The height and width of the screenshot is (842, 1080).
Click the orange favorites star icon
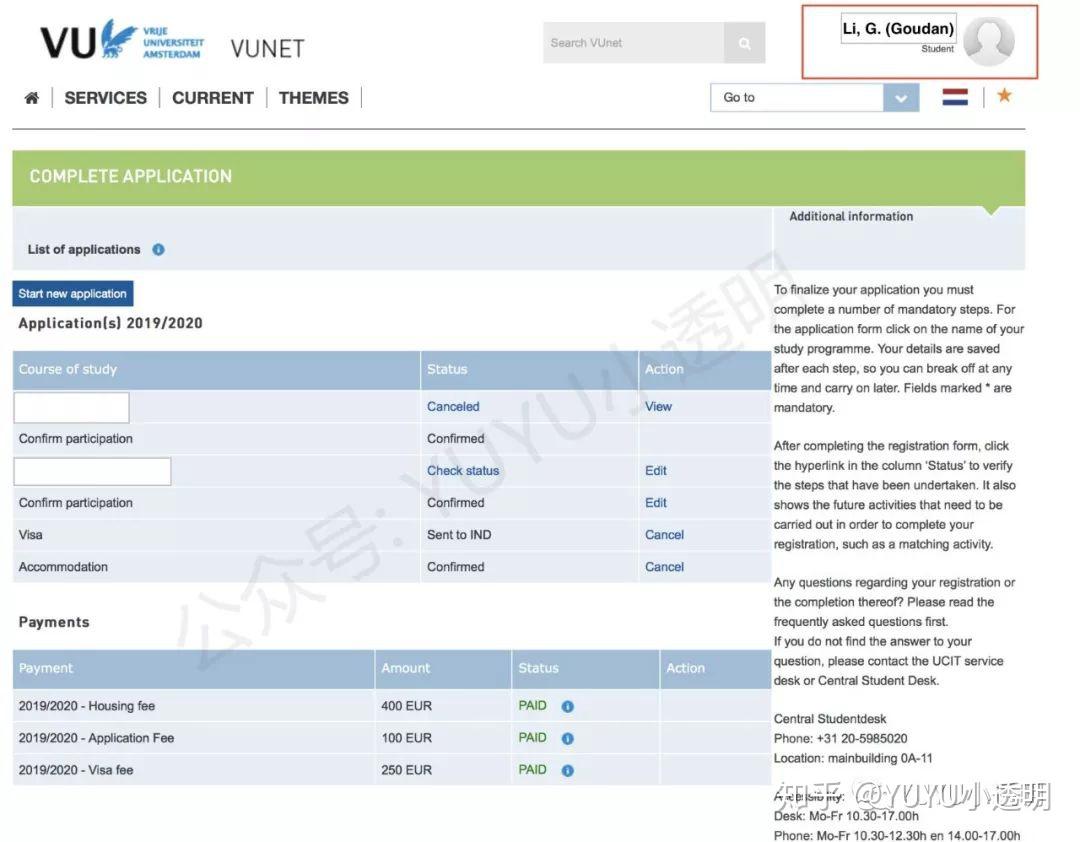[x=1004, y=95]
